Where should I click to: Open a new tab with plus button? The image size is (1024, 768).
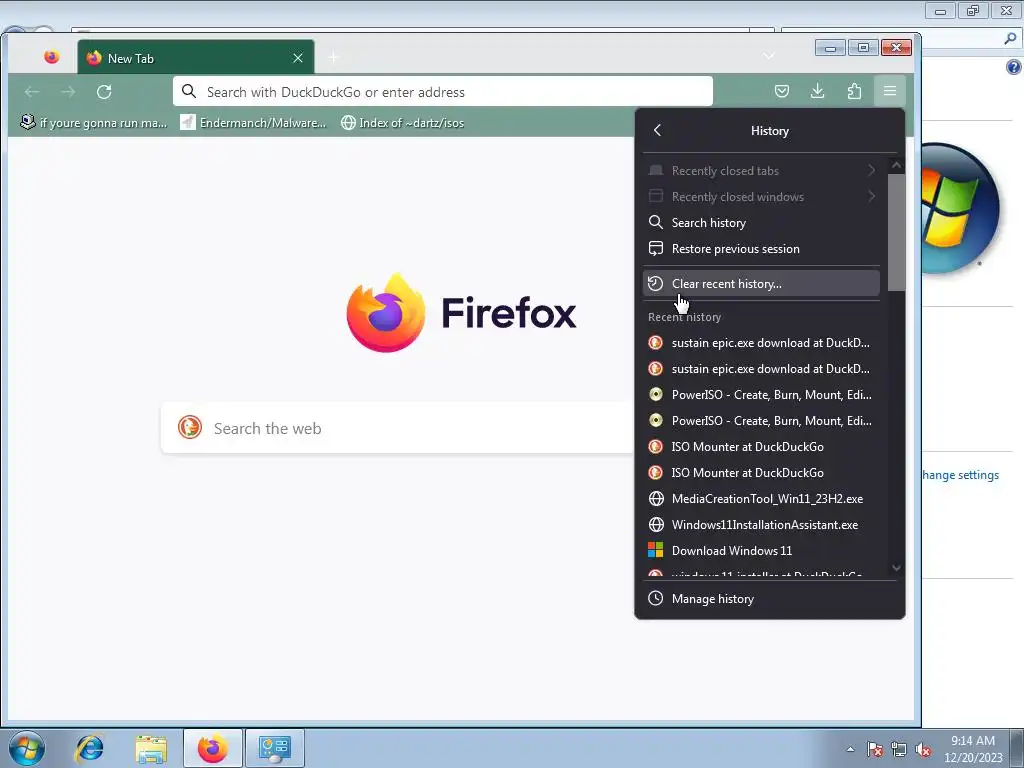[x=333, y=58]
